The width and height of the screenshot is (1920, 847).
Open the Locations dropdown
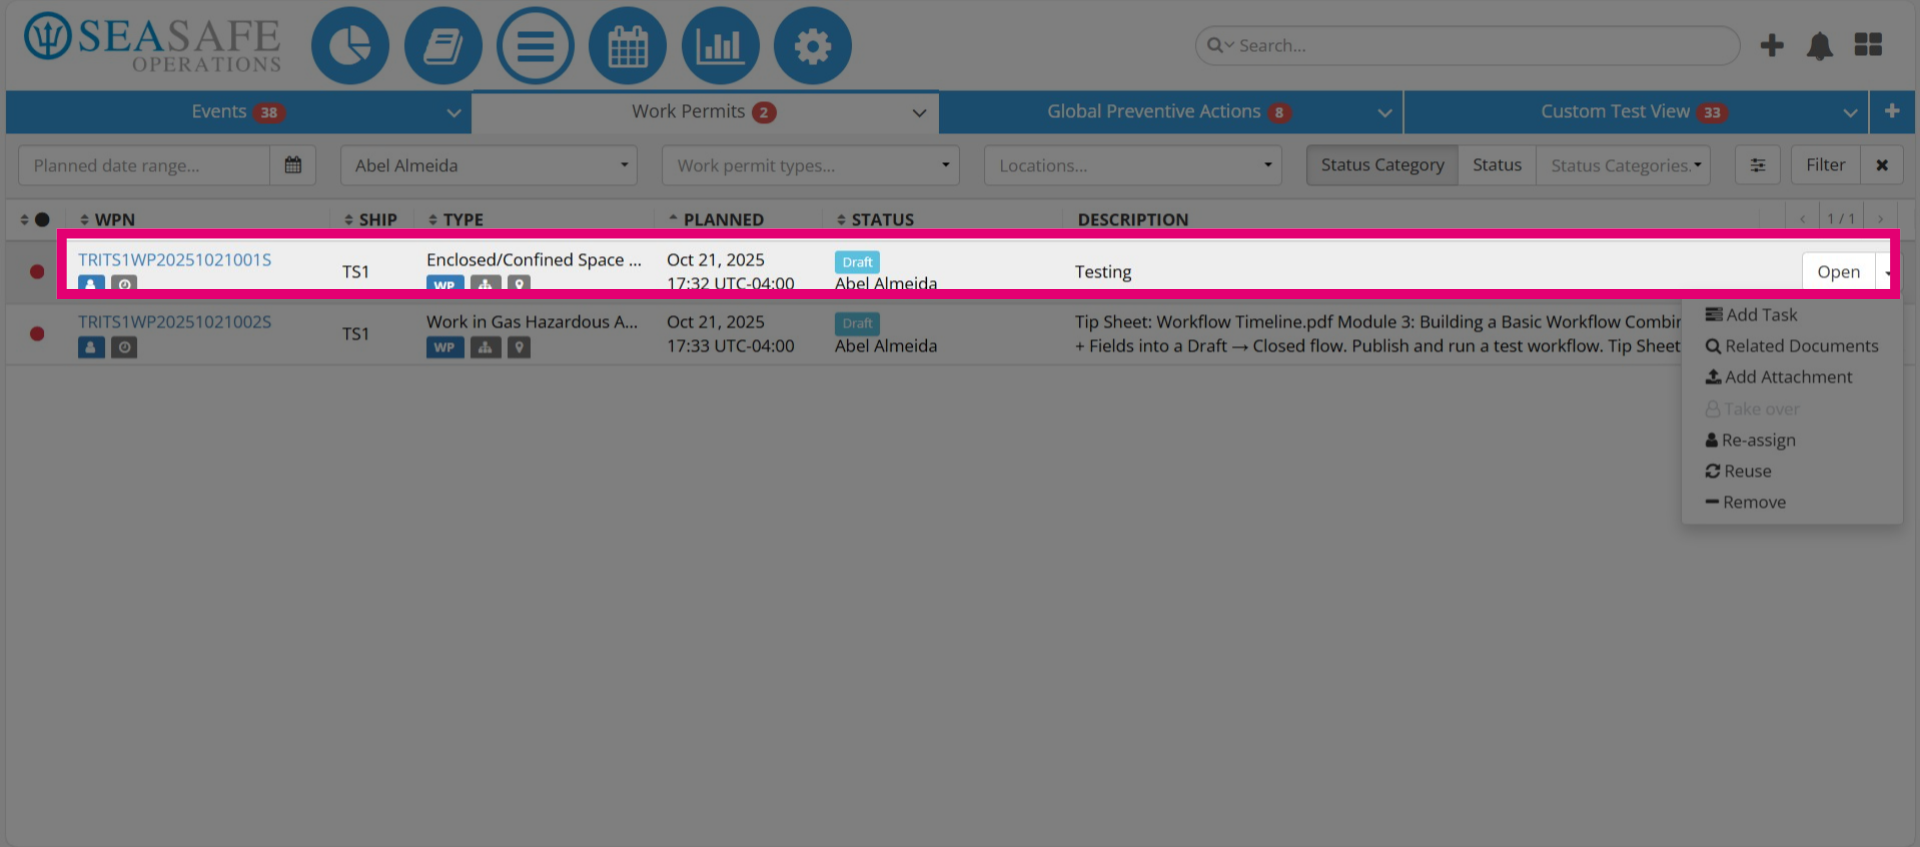point(1132,165)
